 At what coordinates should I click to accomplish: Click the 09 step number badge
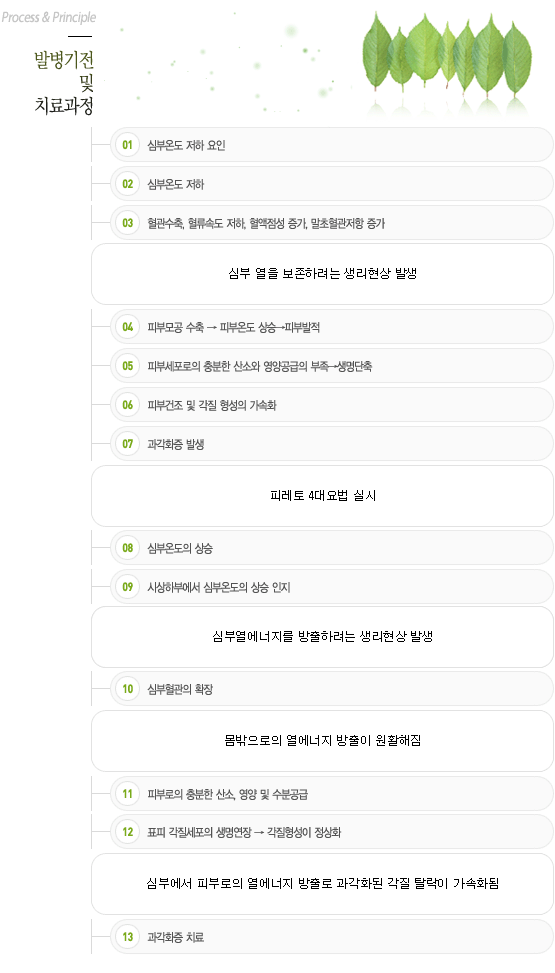127,587
